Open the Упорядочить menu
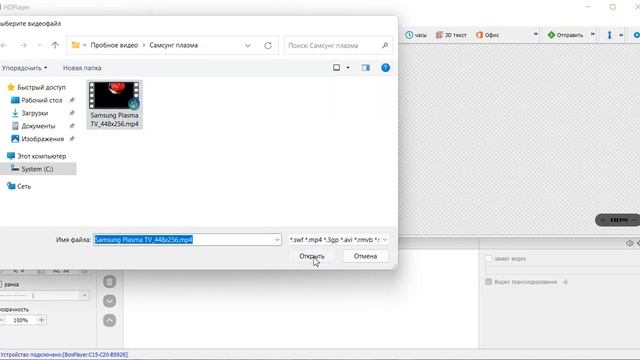This screenshot has height=360, width=640. tap(24, 68)
